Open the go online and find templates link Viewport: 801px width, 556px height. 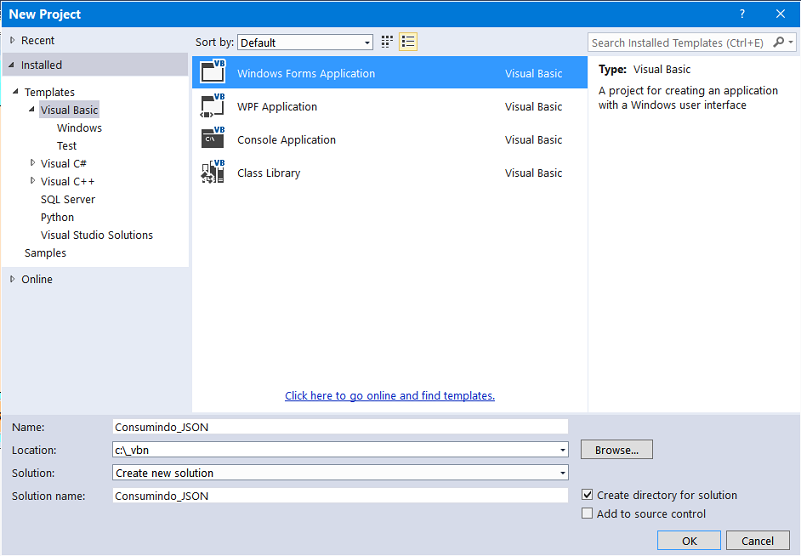[x=390, y=396]
